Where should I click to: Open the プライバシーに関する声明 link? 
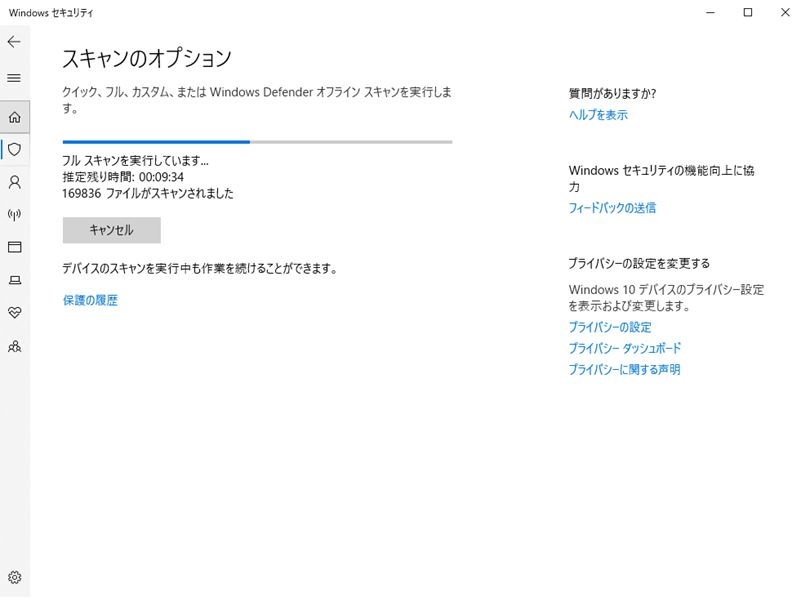pos(624,369)
